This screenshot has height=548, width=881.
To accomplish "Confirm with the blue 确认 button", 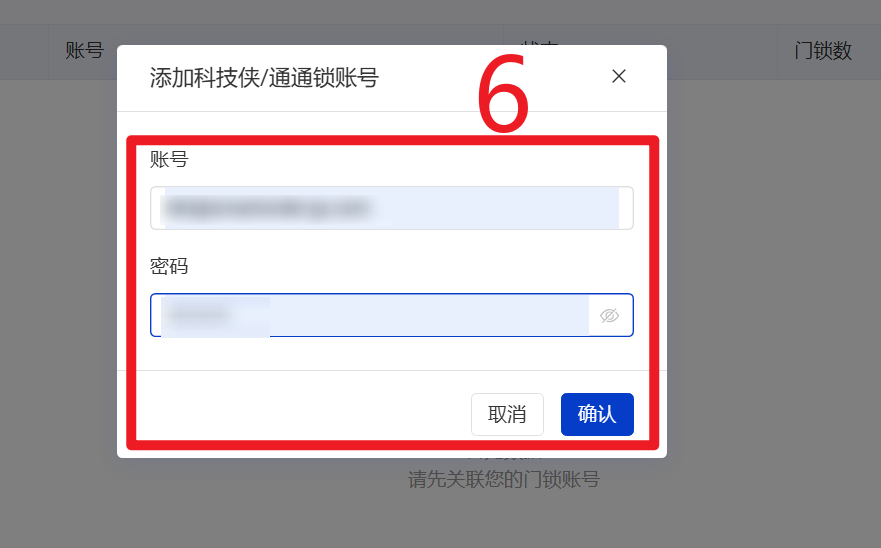I will (597, 414).
